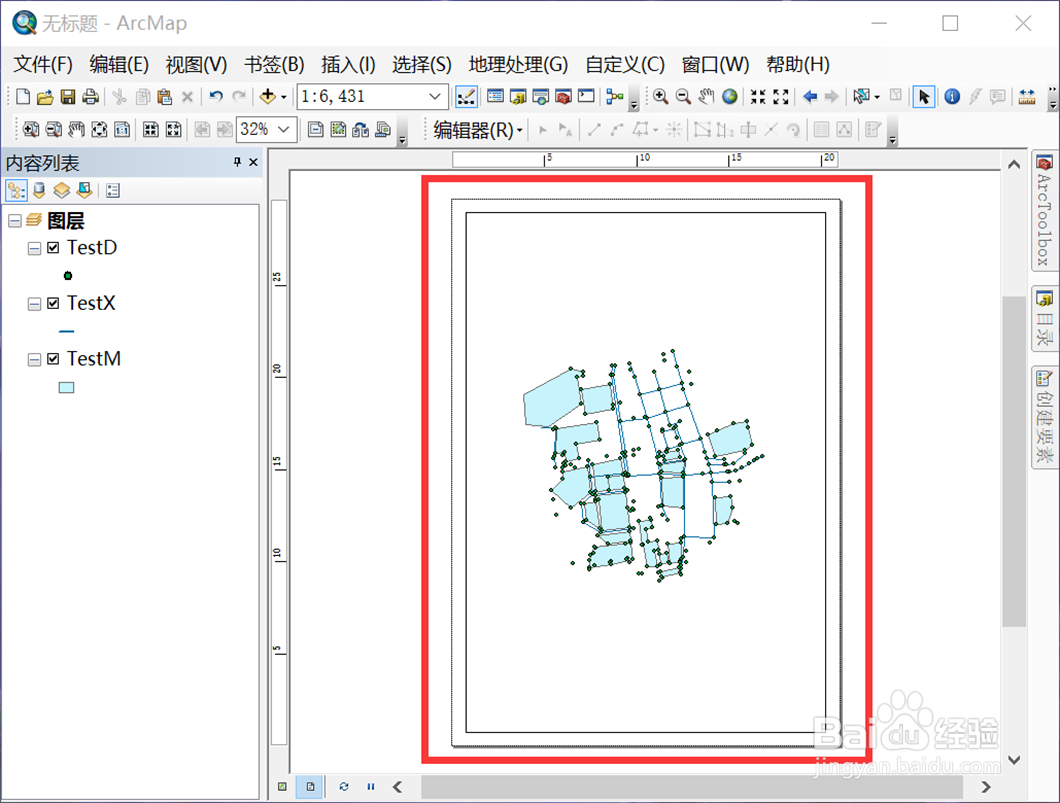
Task: Pause drawing button
Action: (x=370, y=787)
